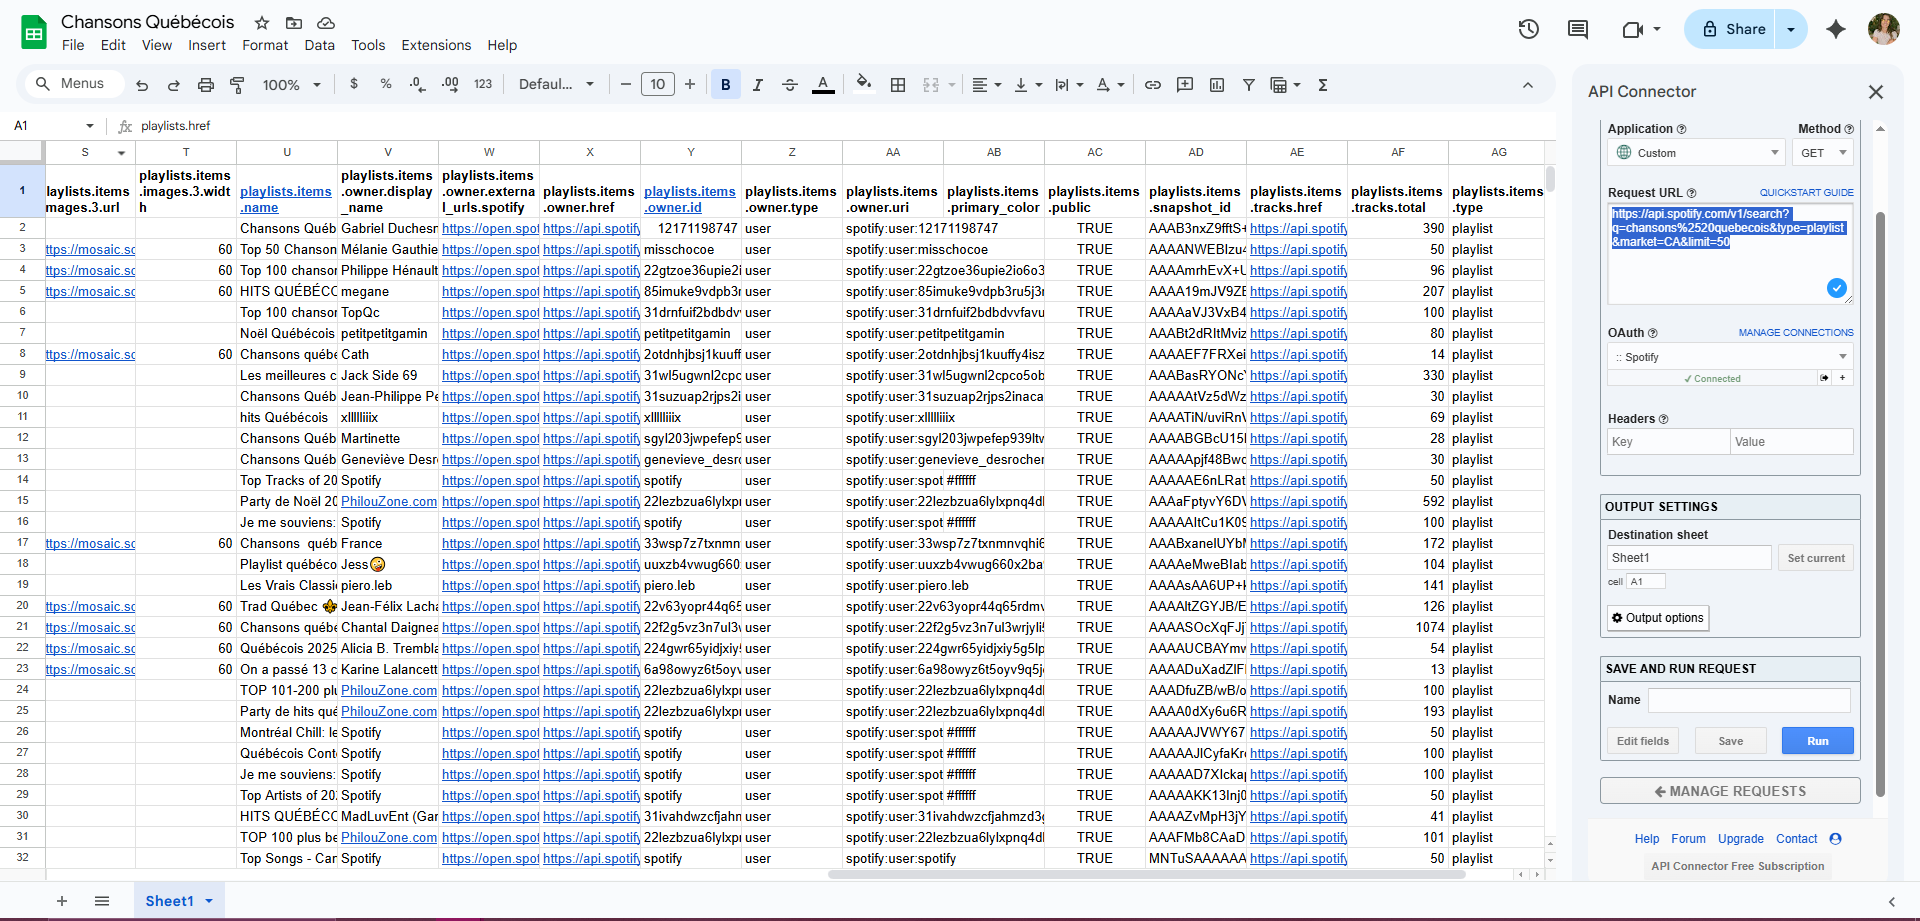Click the Undo icon
The image size is (1920, 921).
[x=142, y=85]
